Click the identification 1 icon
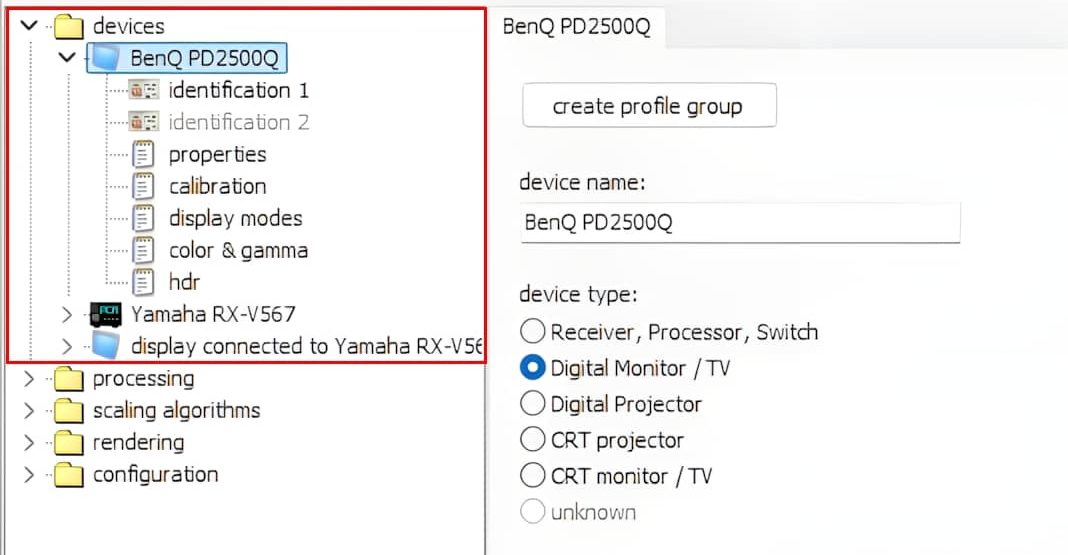 click(x=144, y=90)
